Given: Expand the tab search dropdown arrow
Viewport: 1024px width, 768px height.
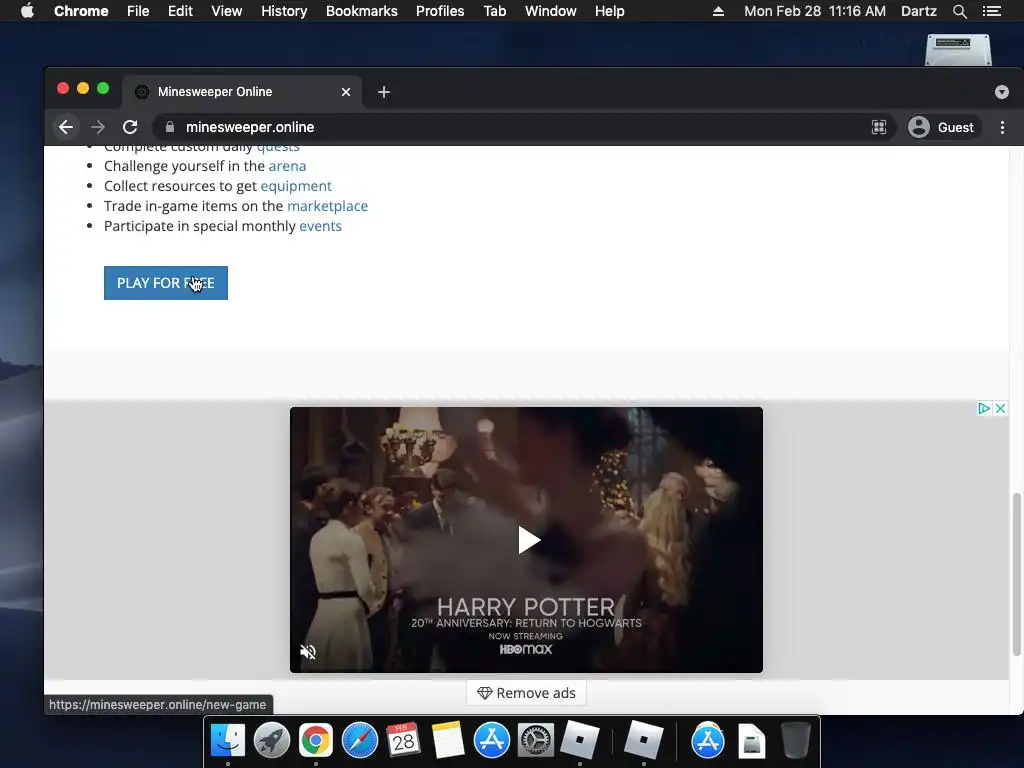Looking at the screenshot, I should tap(1002, 92).
